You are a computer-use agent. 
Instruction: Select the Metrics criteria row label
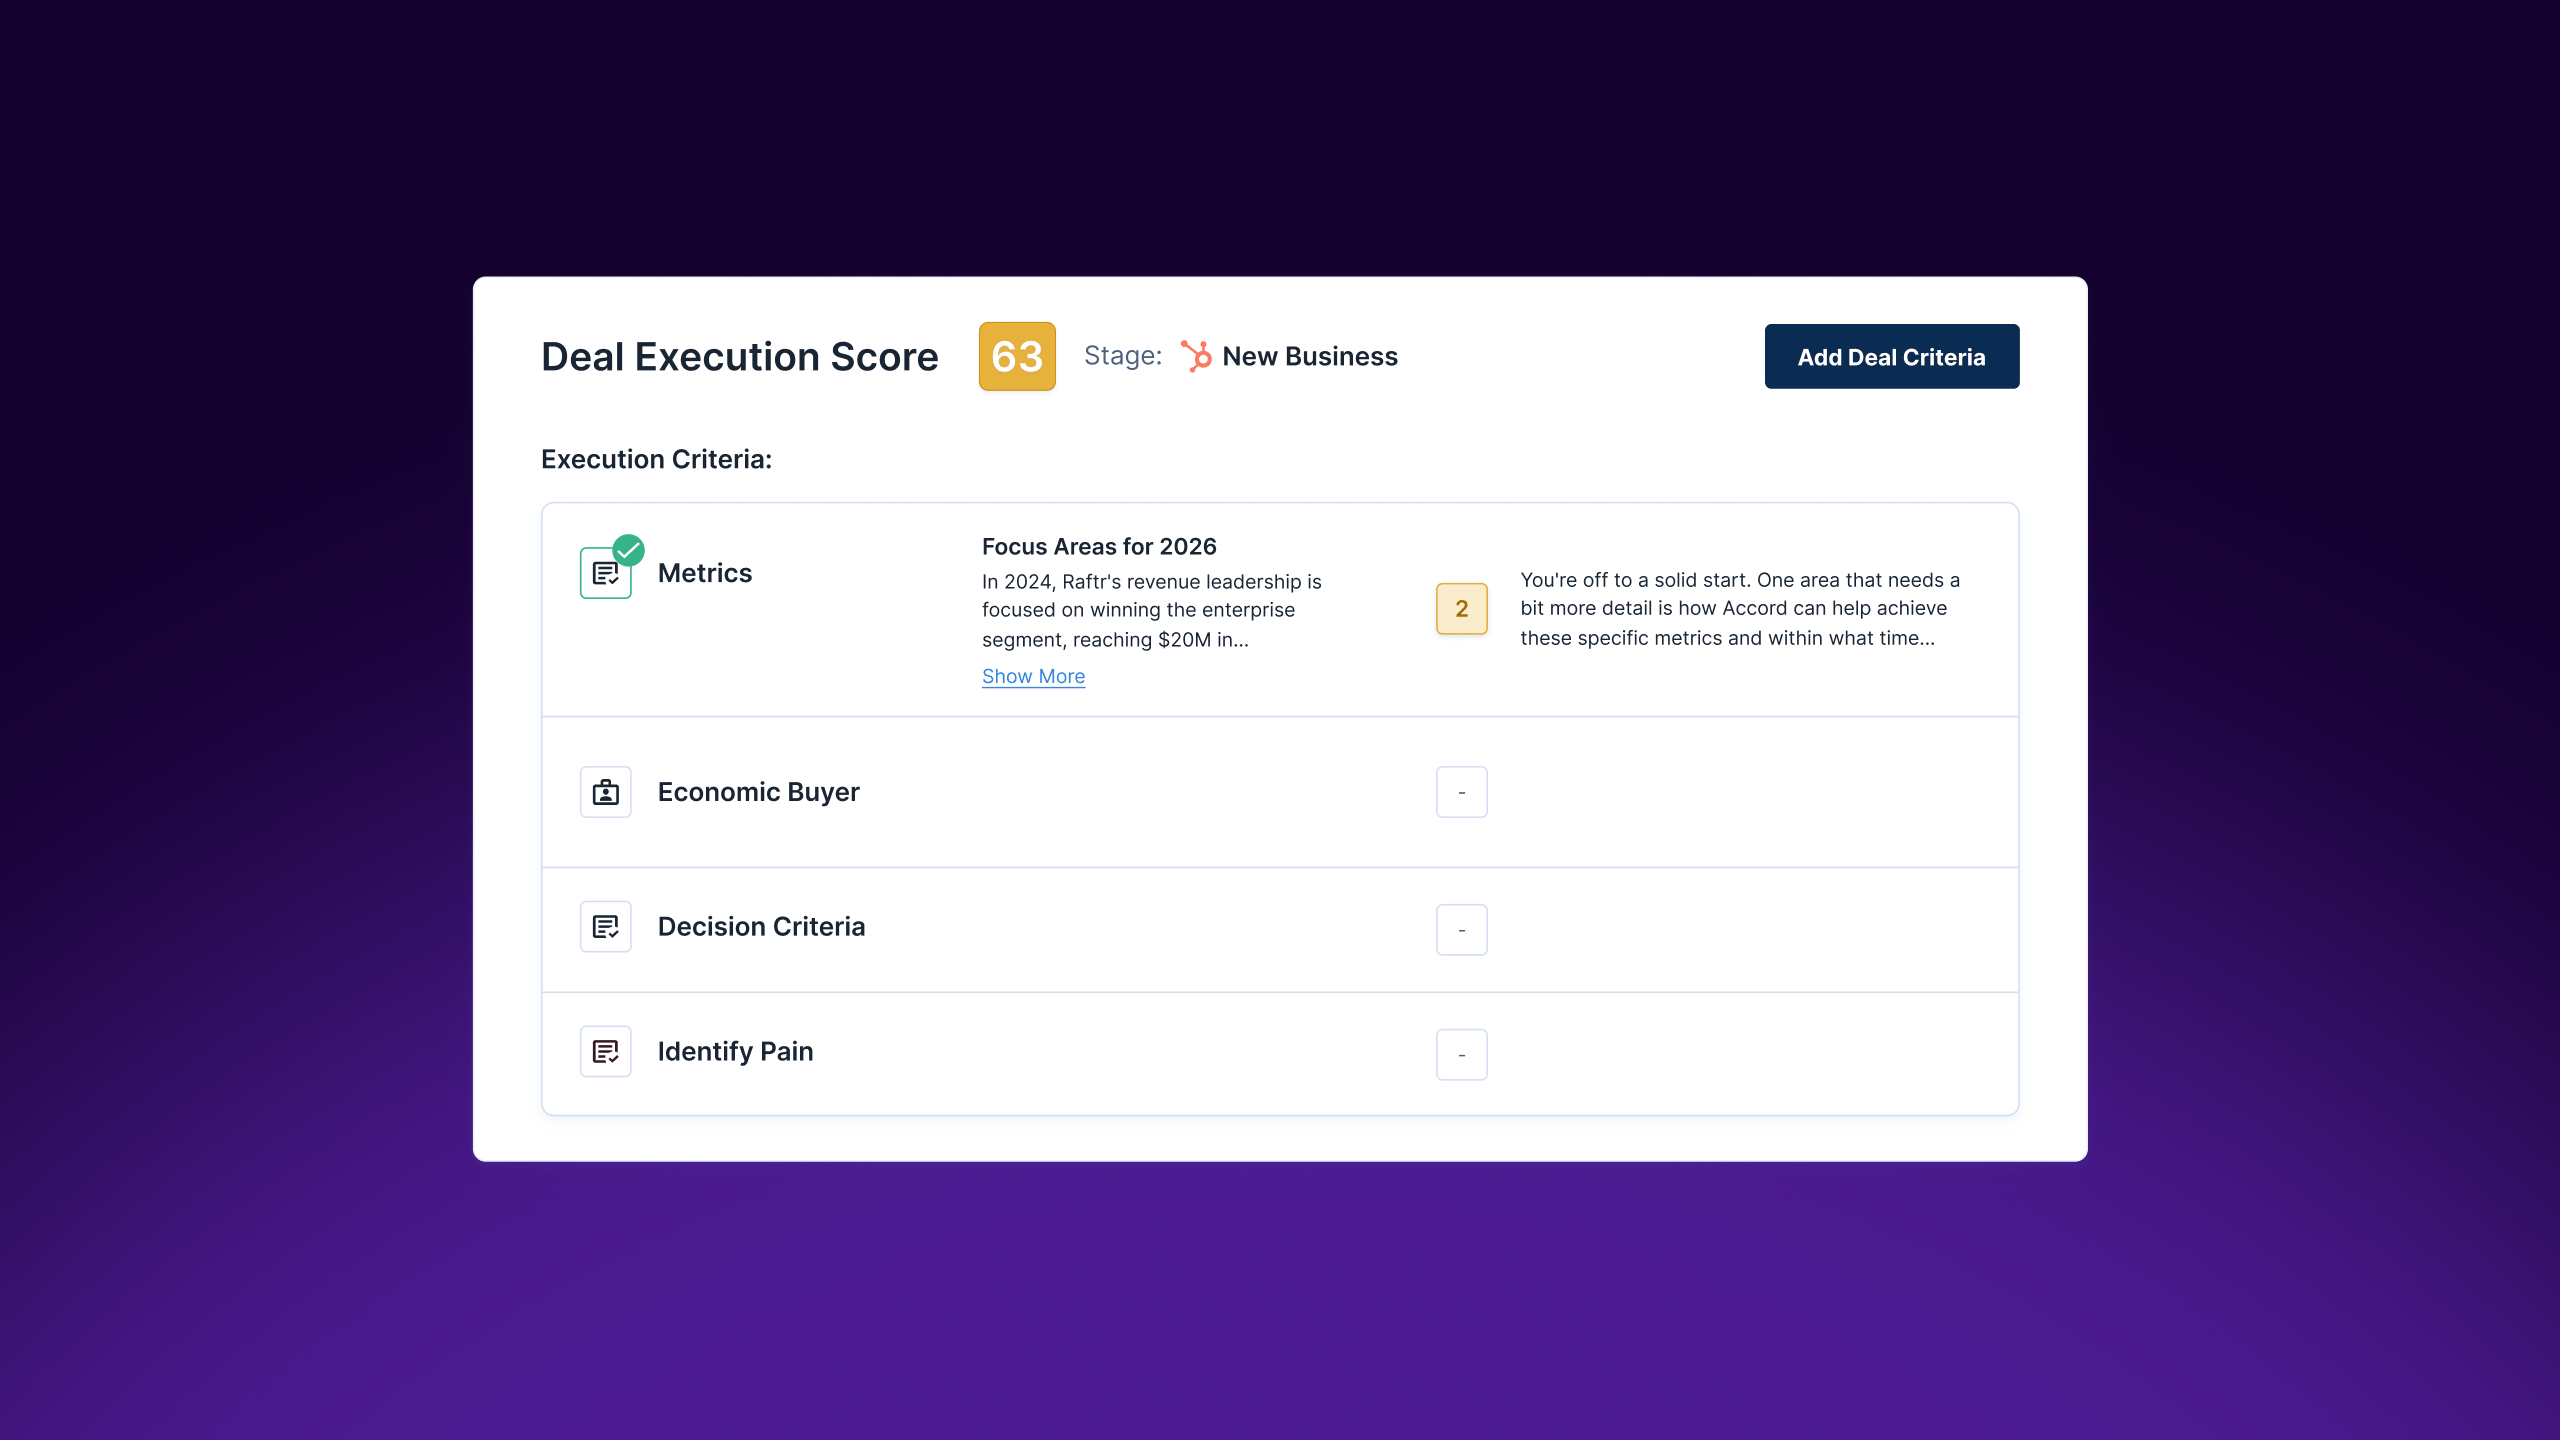(x=704, y=573)
